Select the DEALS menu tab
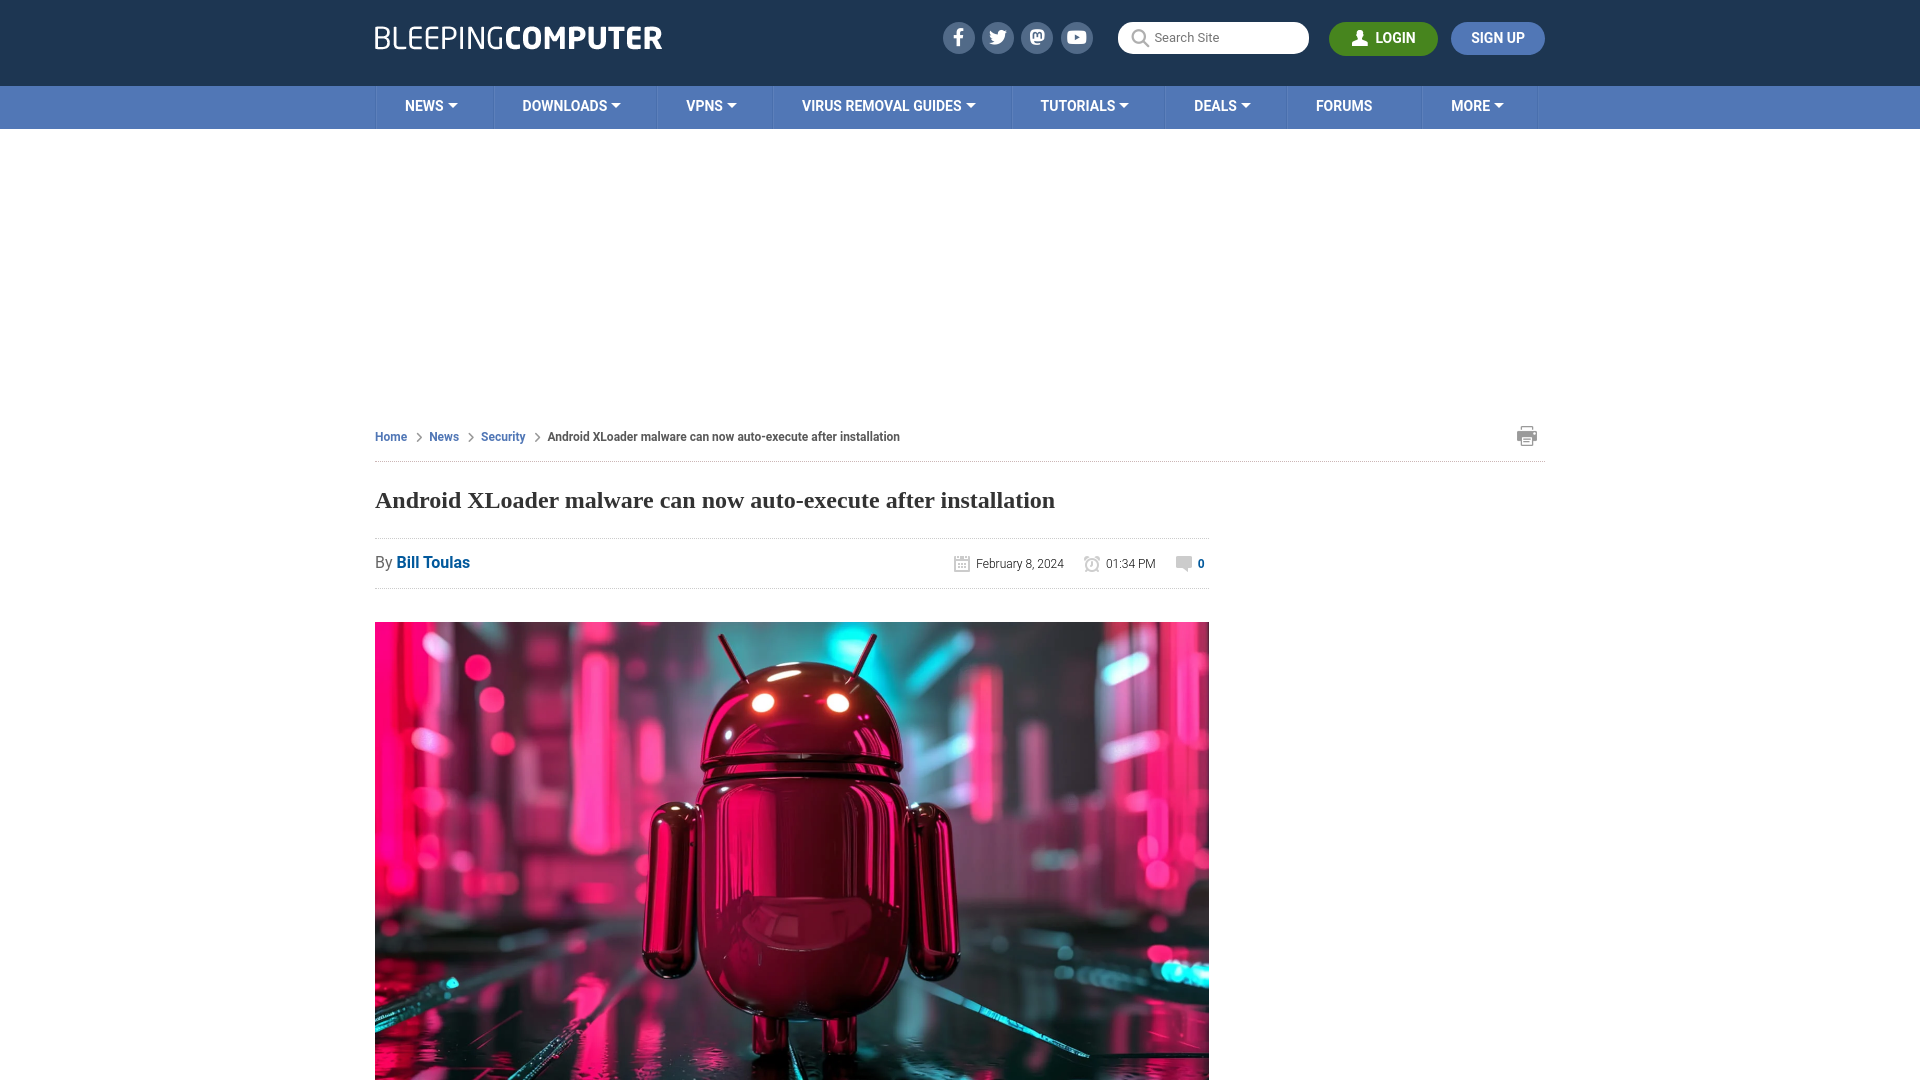Screen dimensions: 1920x1080 (x=1221, y=105)
